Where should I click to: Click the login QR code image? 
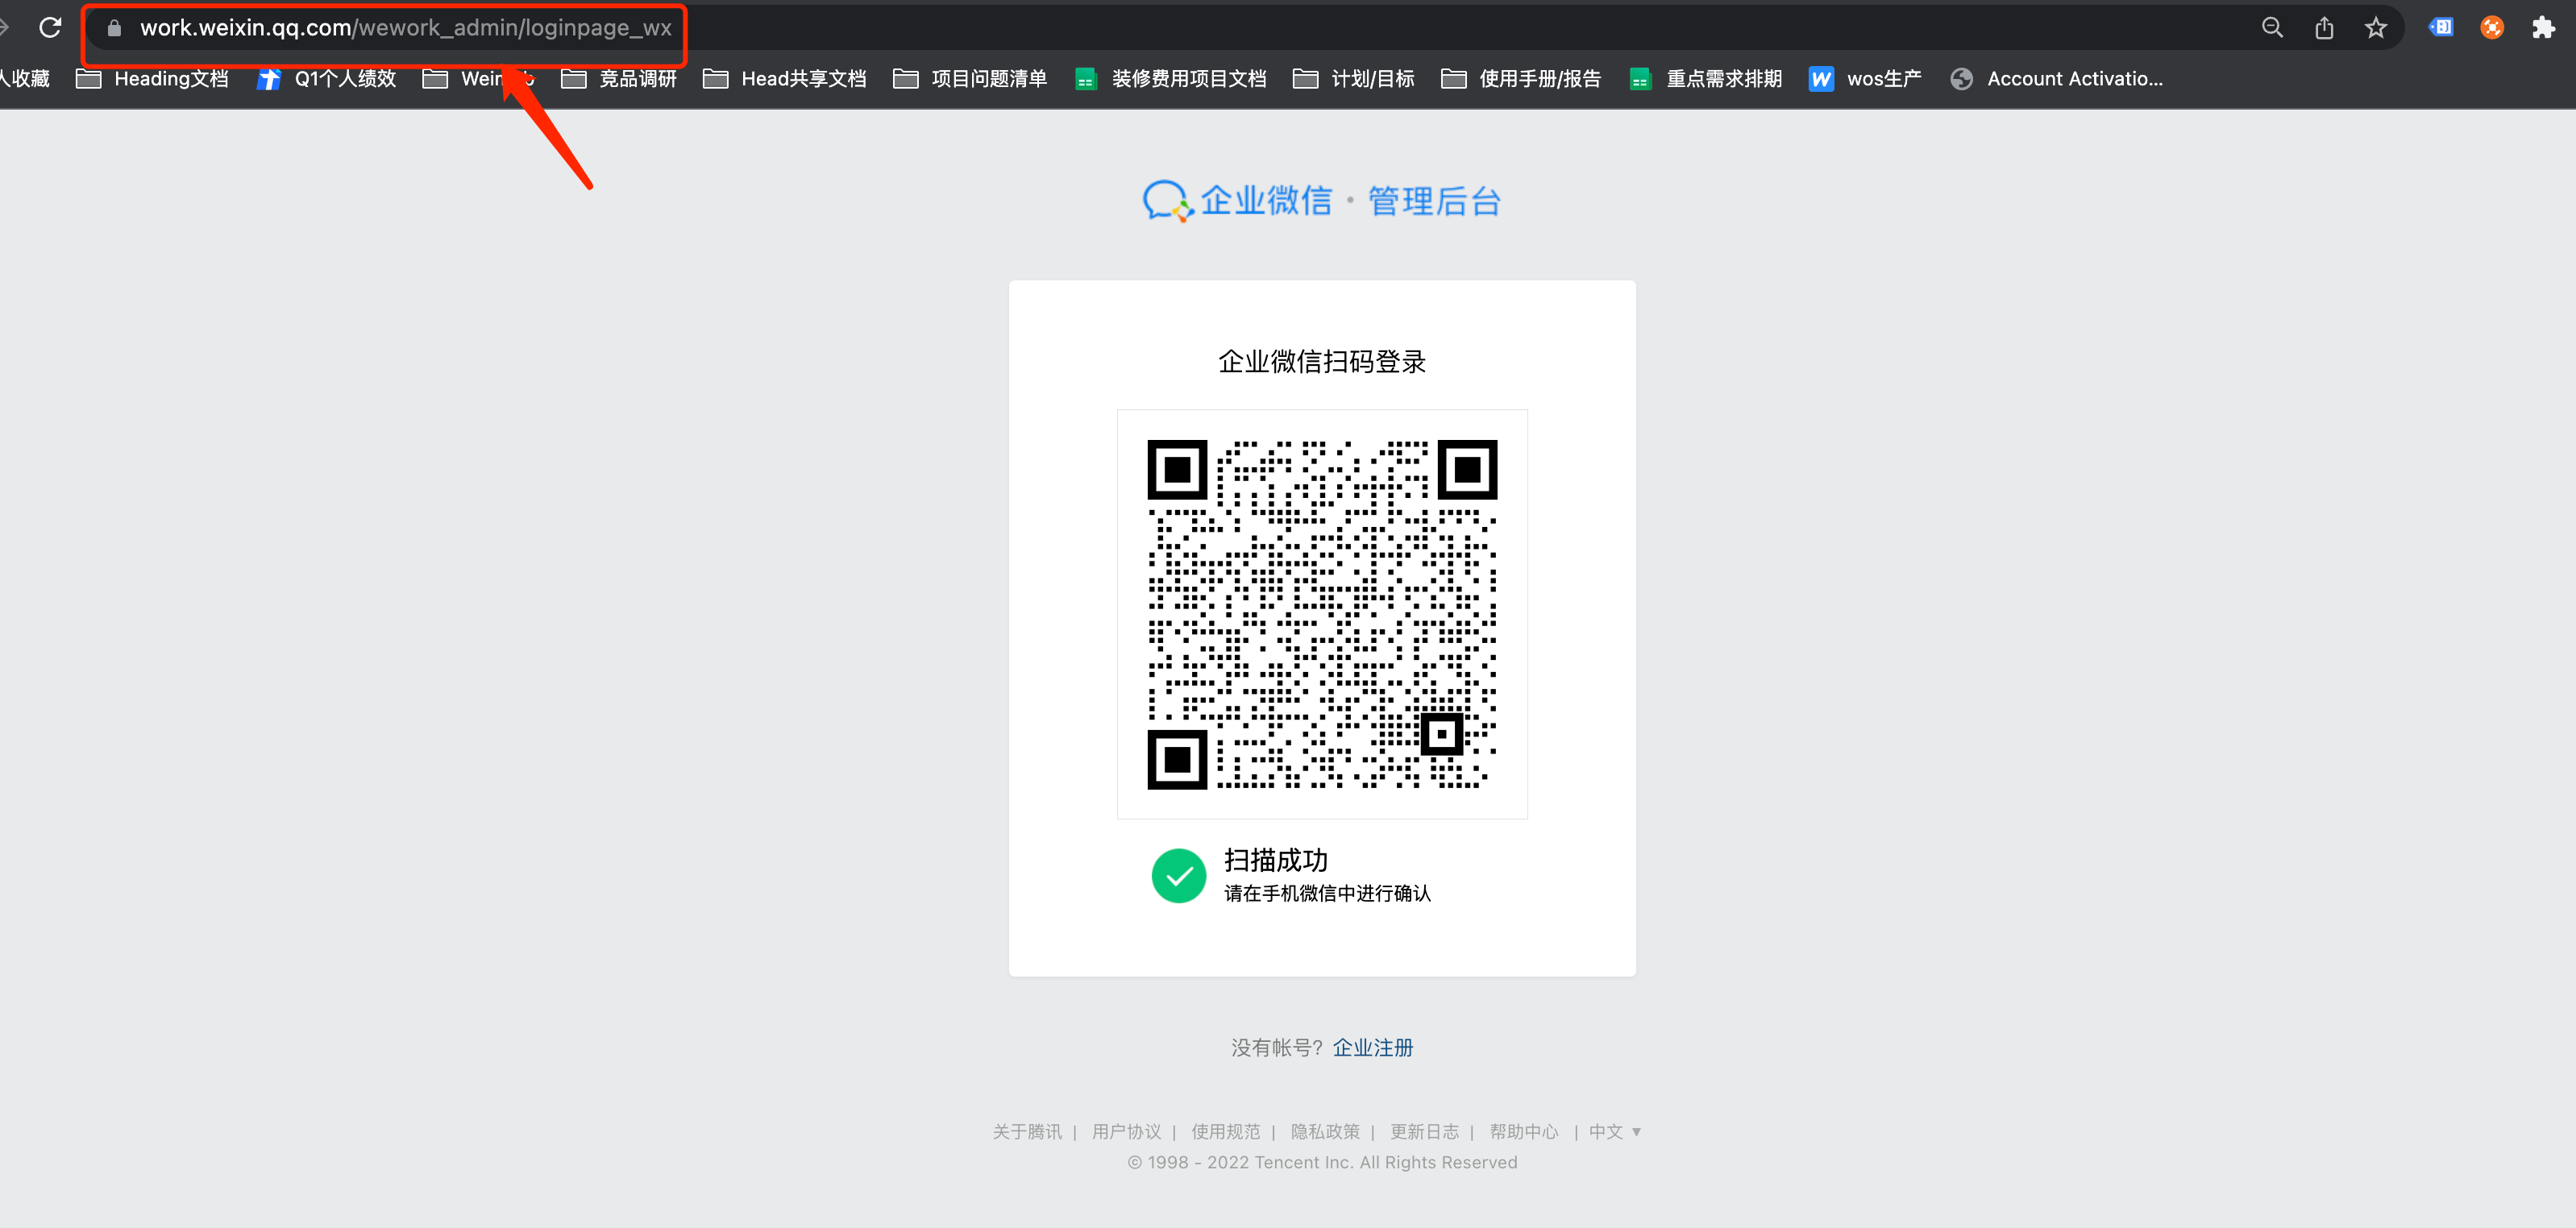click(x=1321, y=614)
